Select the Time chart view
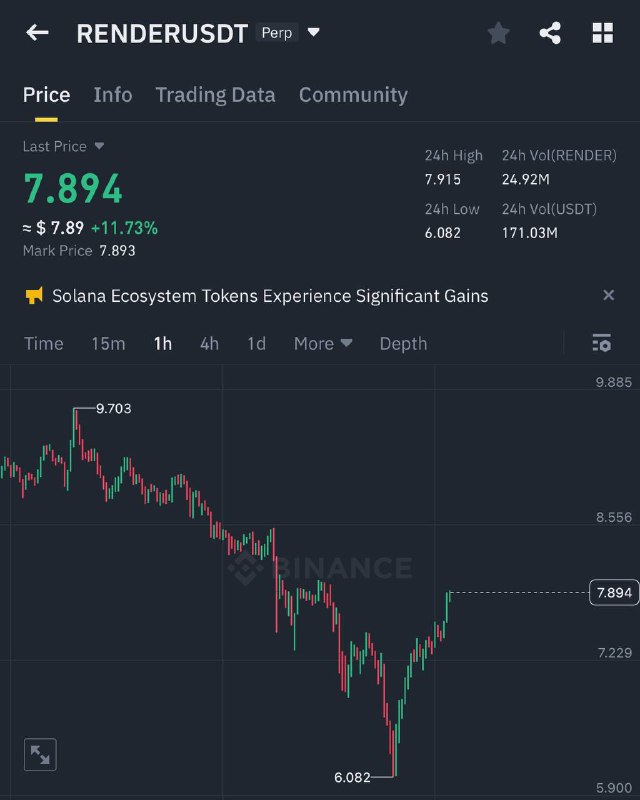Viewport: 640px width, 800px height. click(x=44, y=343)
